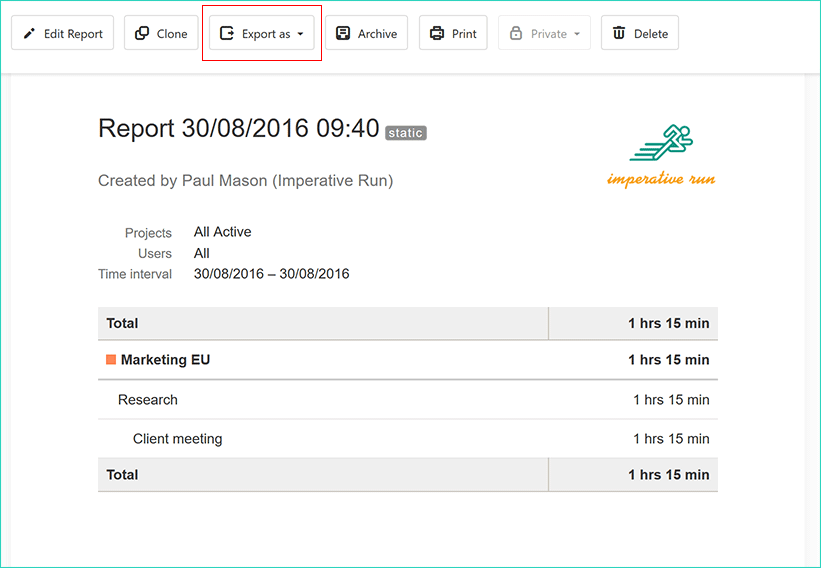The image size is (821, 568).
Task: Click the Print button label
Action: [x=464, y=34]
